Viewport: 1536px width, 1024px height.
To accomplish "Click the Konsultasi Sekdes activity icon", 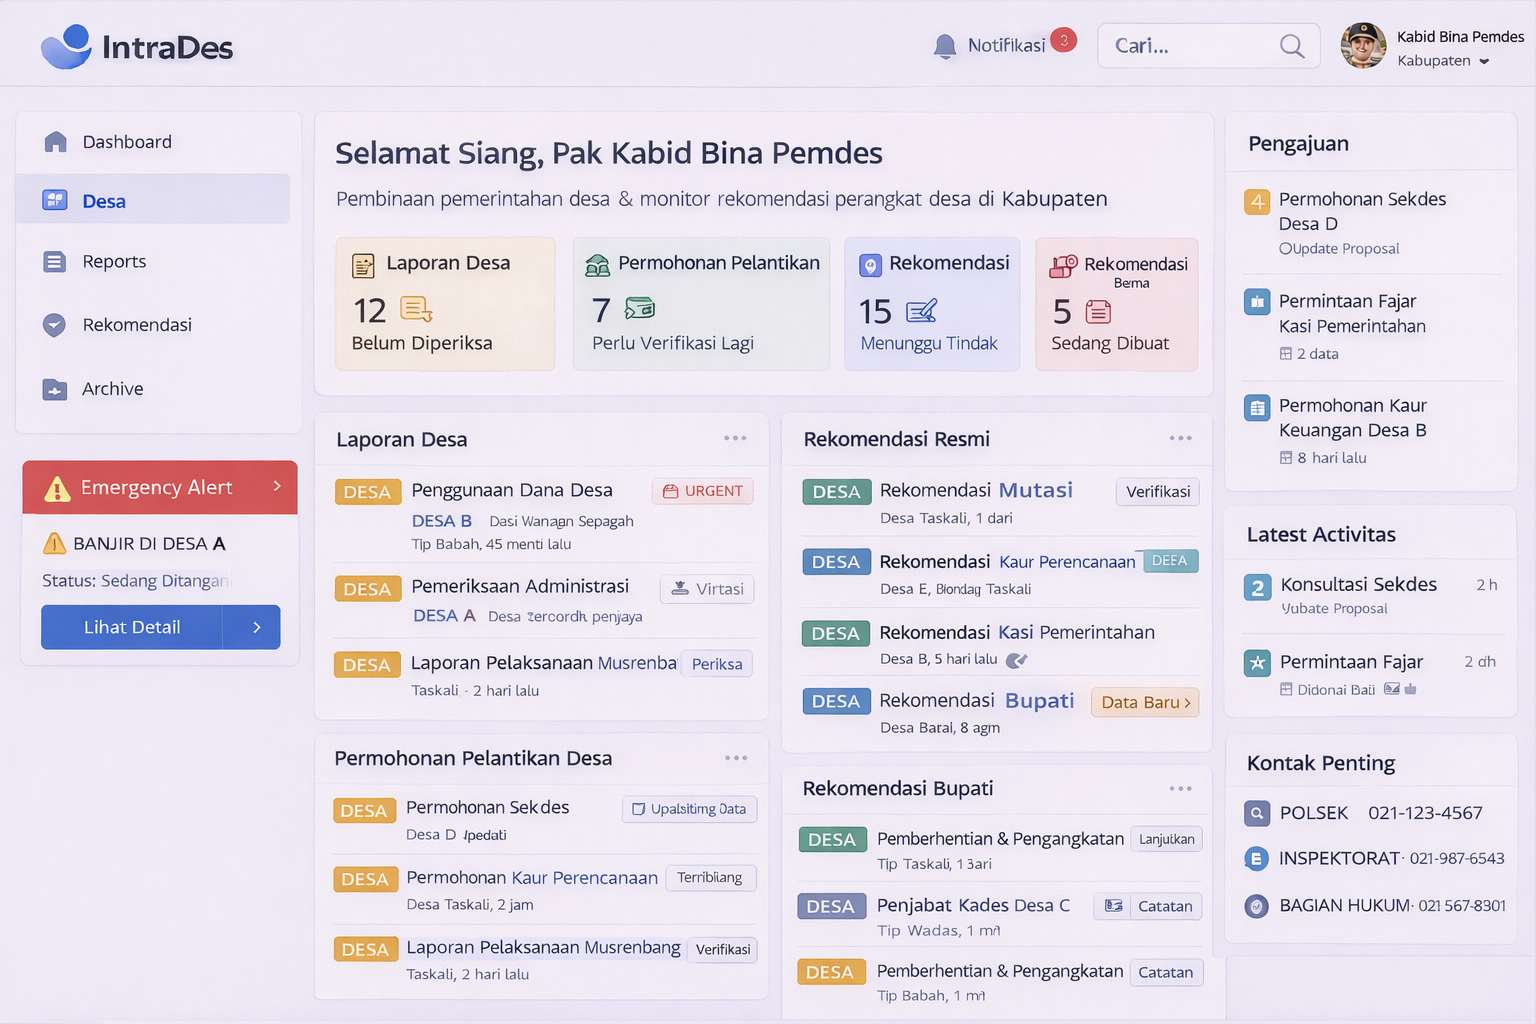I will click(1258, 587).
